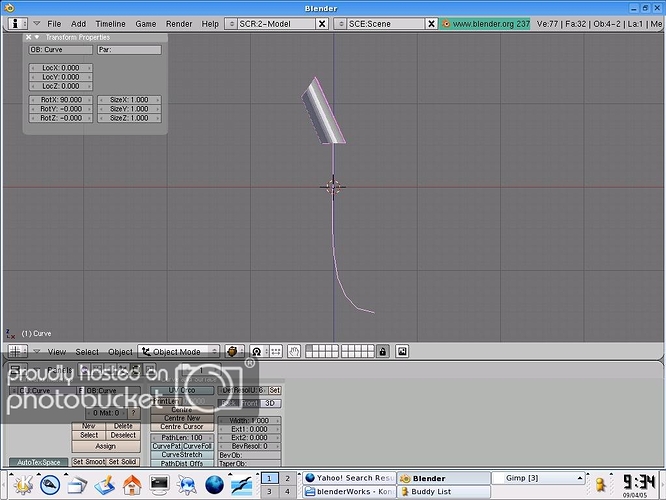Click the blue globe browser icon in taskbar

point(214,485)
